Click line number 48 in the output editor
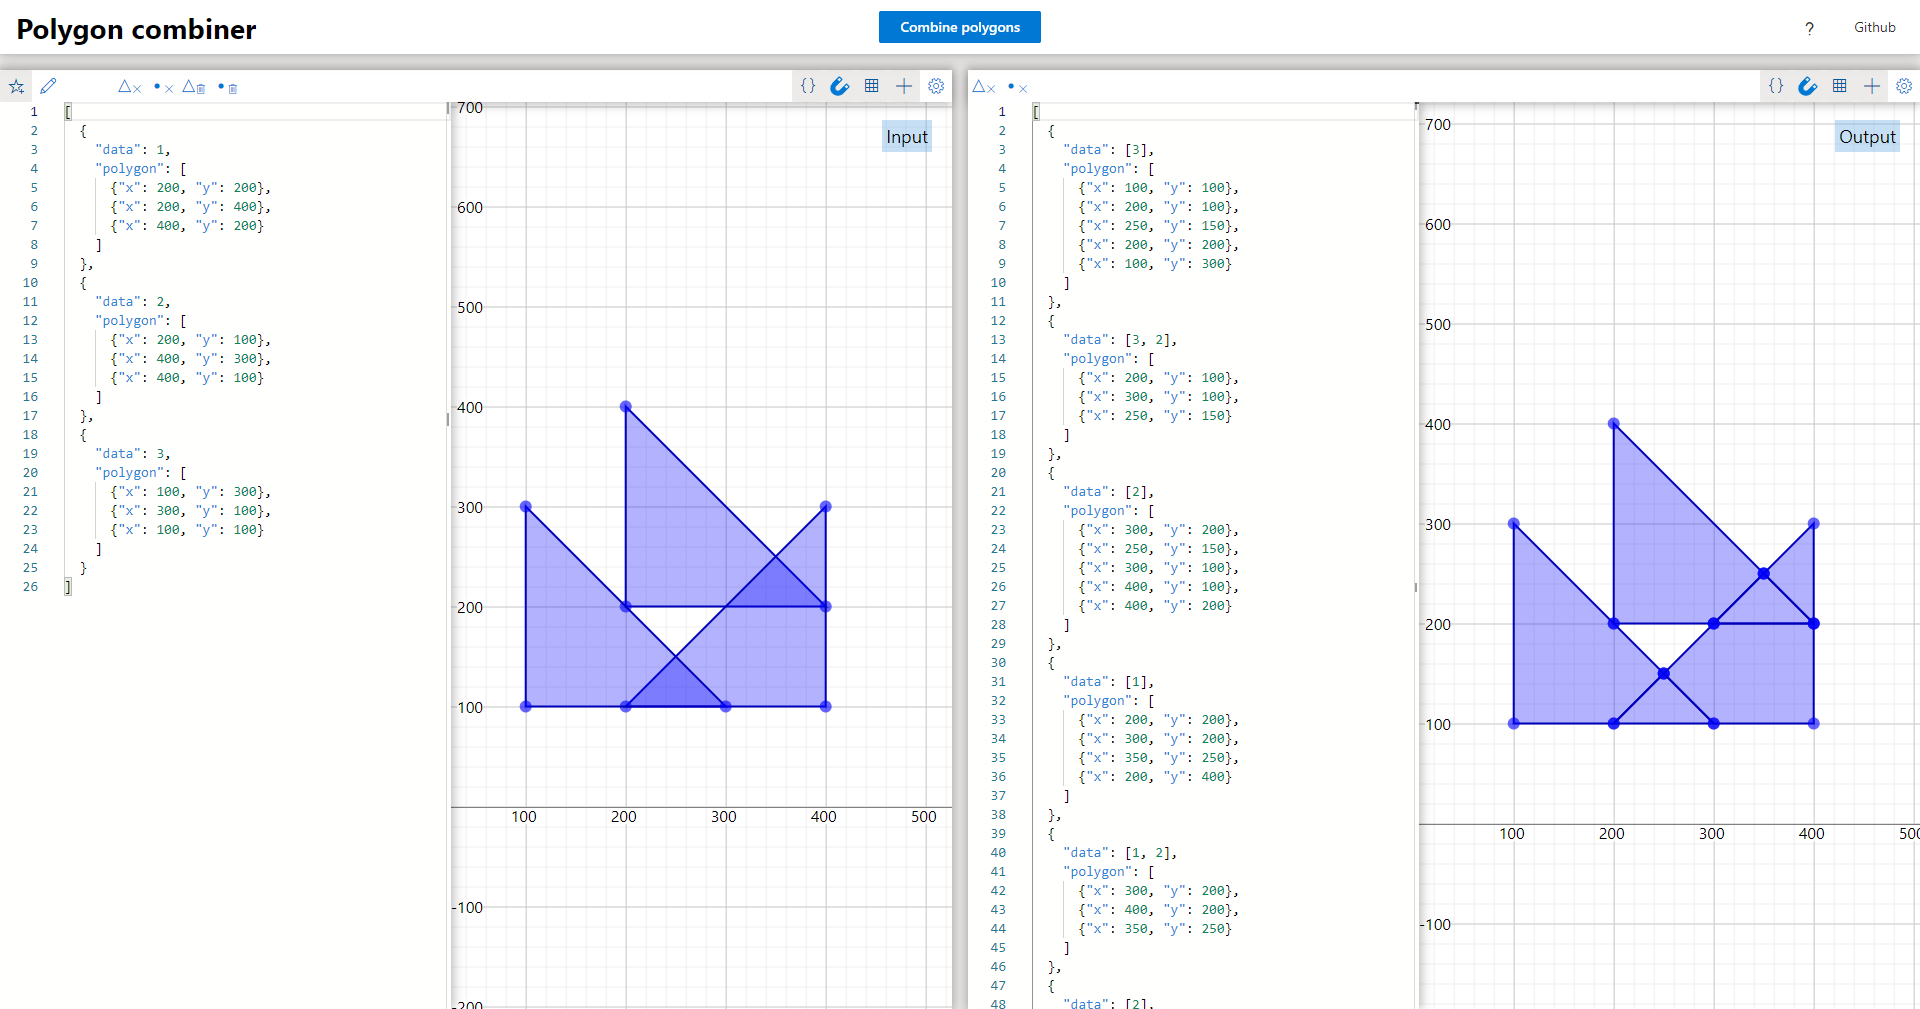This screenshot has width=1920, height=1009. 998,1003
